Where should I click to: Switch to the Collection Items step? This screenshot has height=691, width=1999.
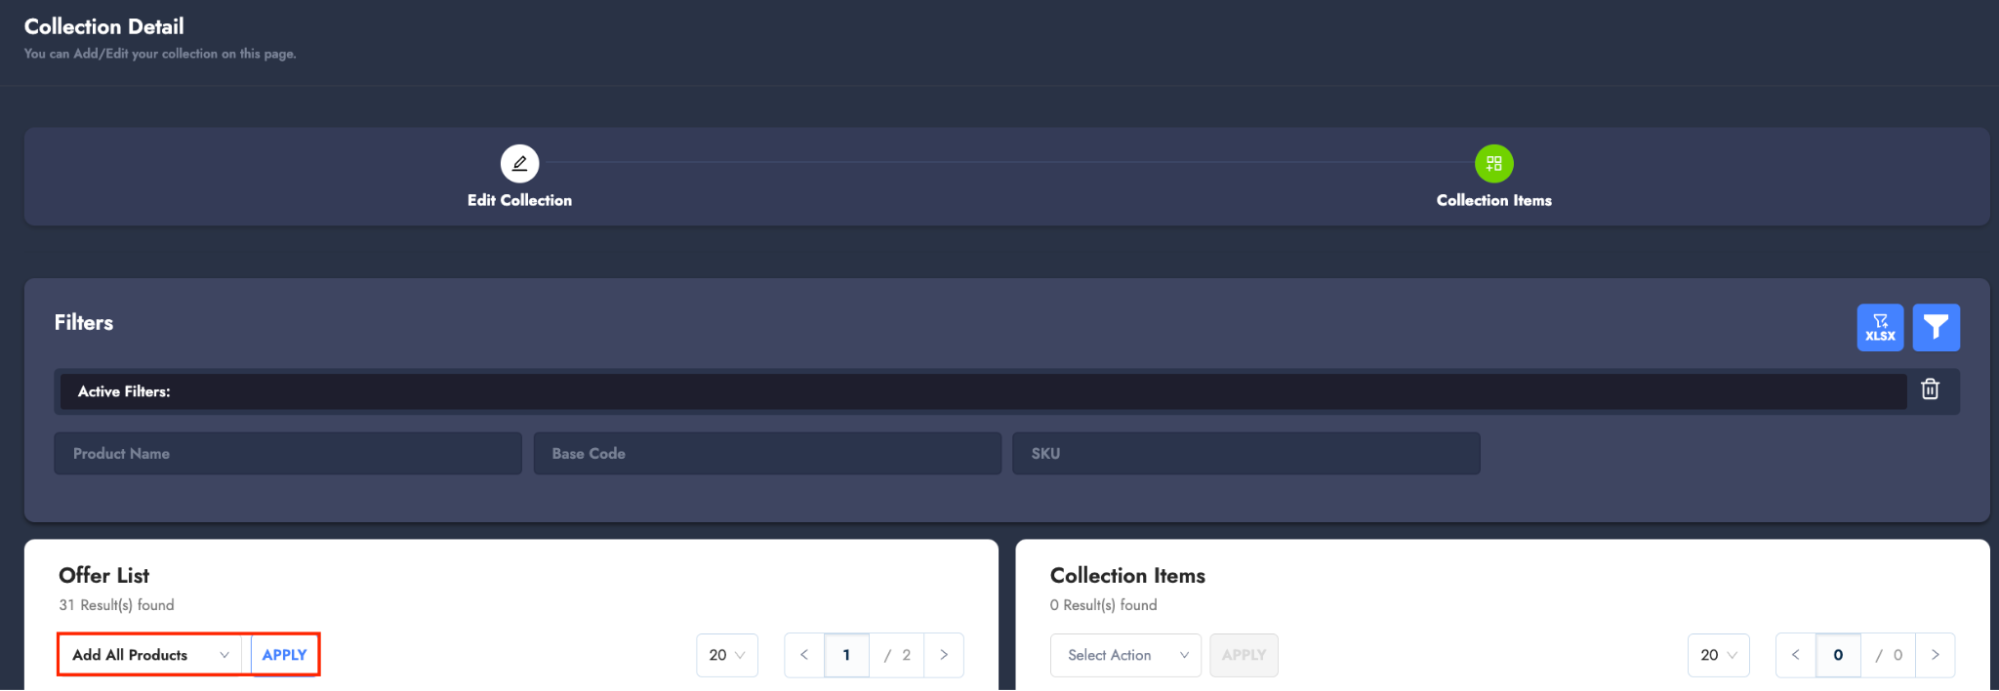[x=1493, y=200]
